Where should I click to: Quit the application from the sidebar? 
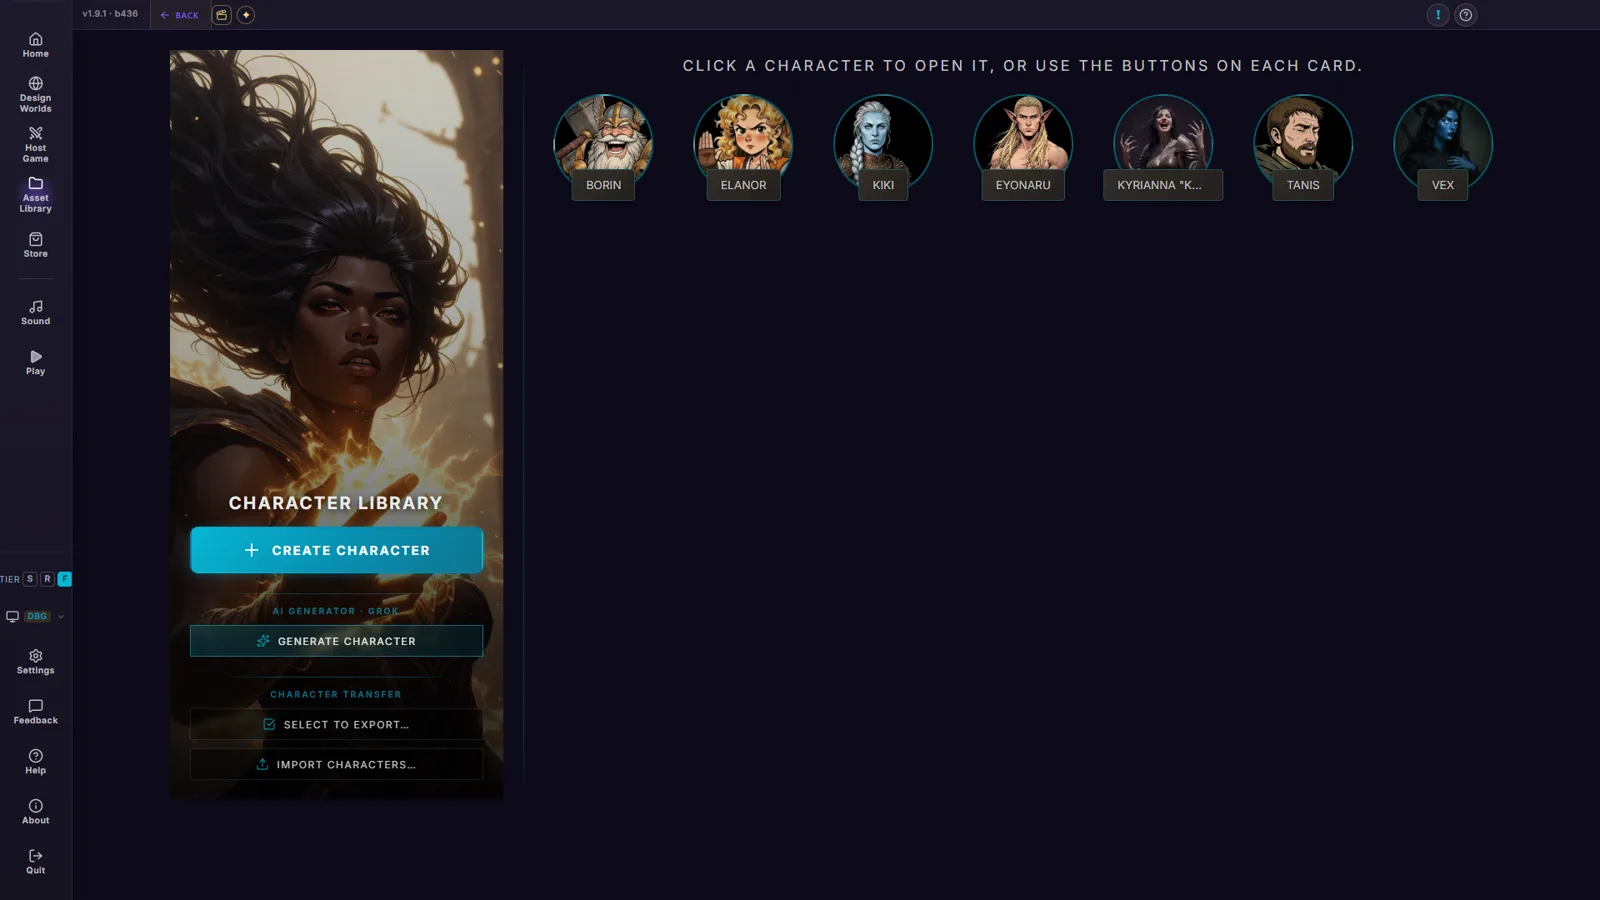click(35, 861)
